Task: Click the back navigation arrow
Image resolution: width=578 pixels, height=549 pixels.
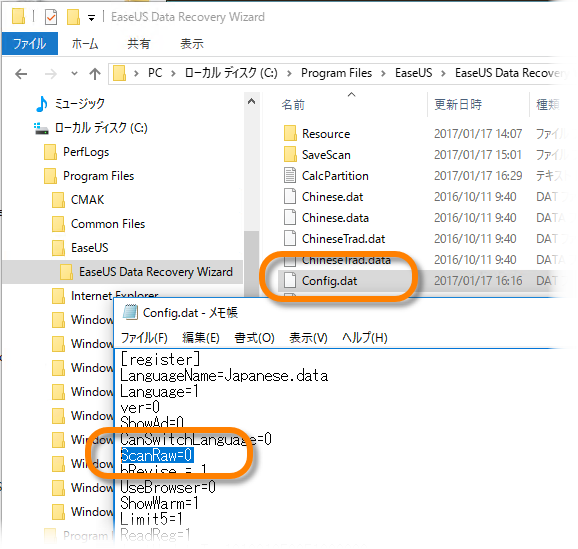Action: [21, 74]
